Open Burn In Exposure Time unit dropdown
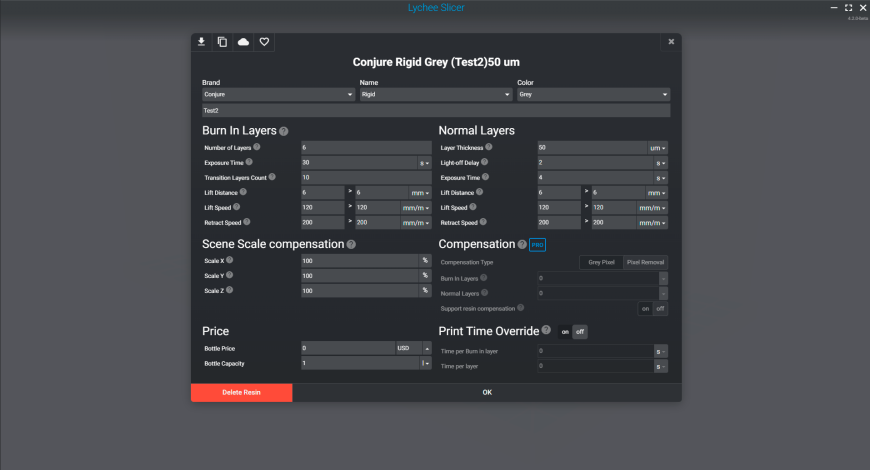The height and width of the screenshot is (470, 870). (424, 163)
